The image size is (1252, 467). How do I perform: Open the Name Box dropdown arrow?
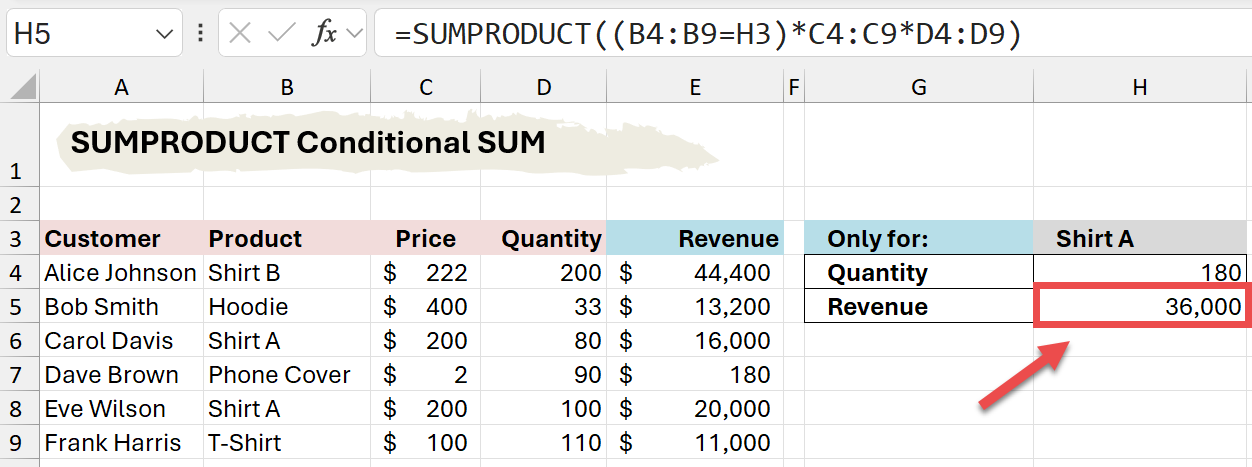point(165,35)
